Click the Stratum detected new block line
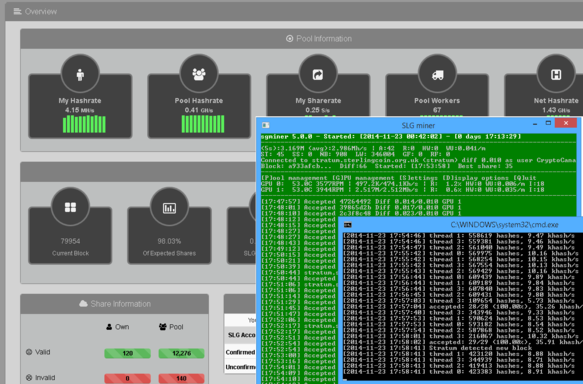The height and width of the screenshot is (384, 583). [437, 348]
